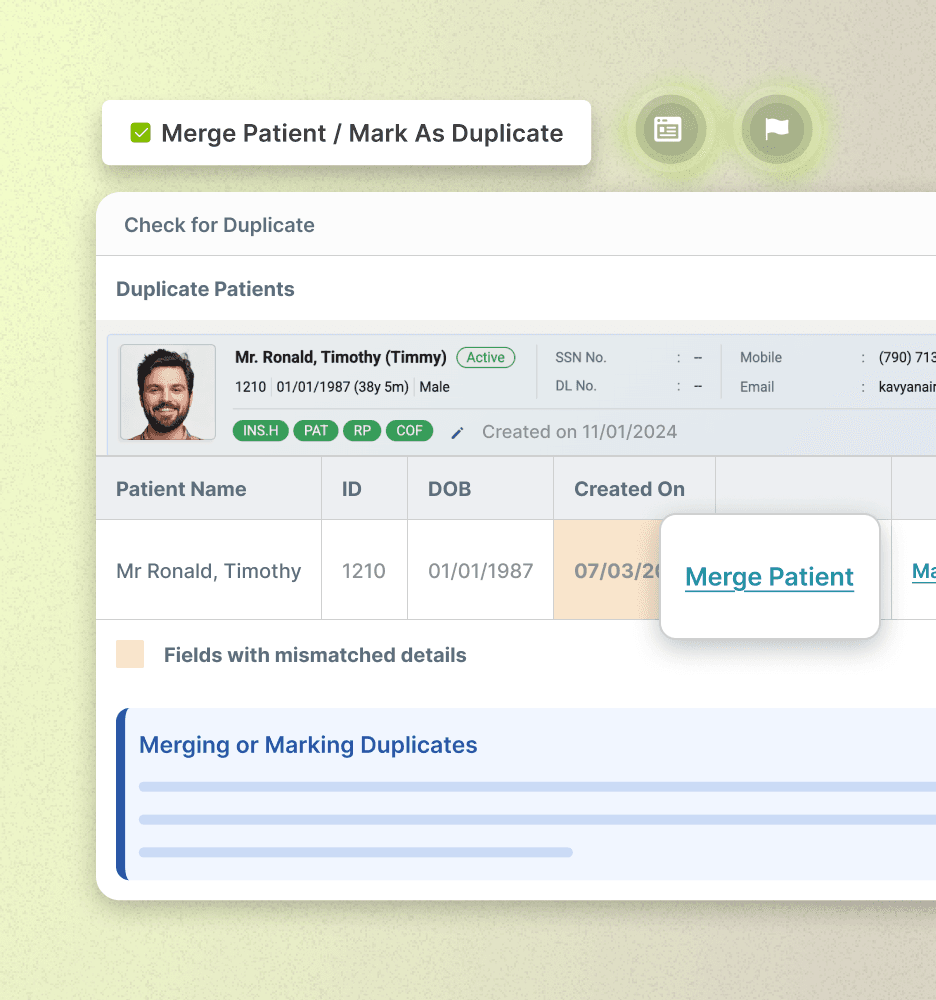Image resolution: width=936 pixels, height=1000 pixels.
Task: Open the list-view round icon button
Action: point(670,129)
